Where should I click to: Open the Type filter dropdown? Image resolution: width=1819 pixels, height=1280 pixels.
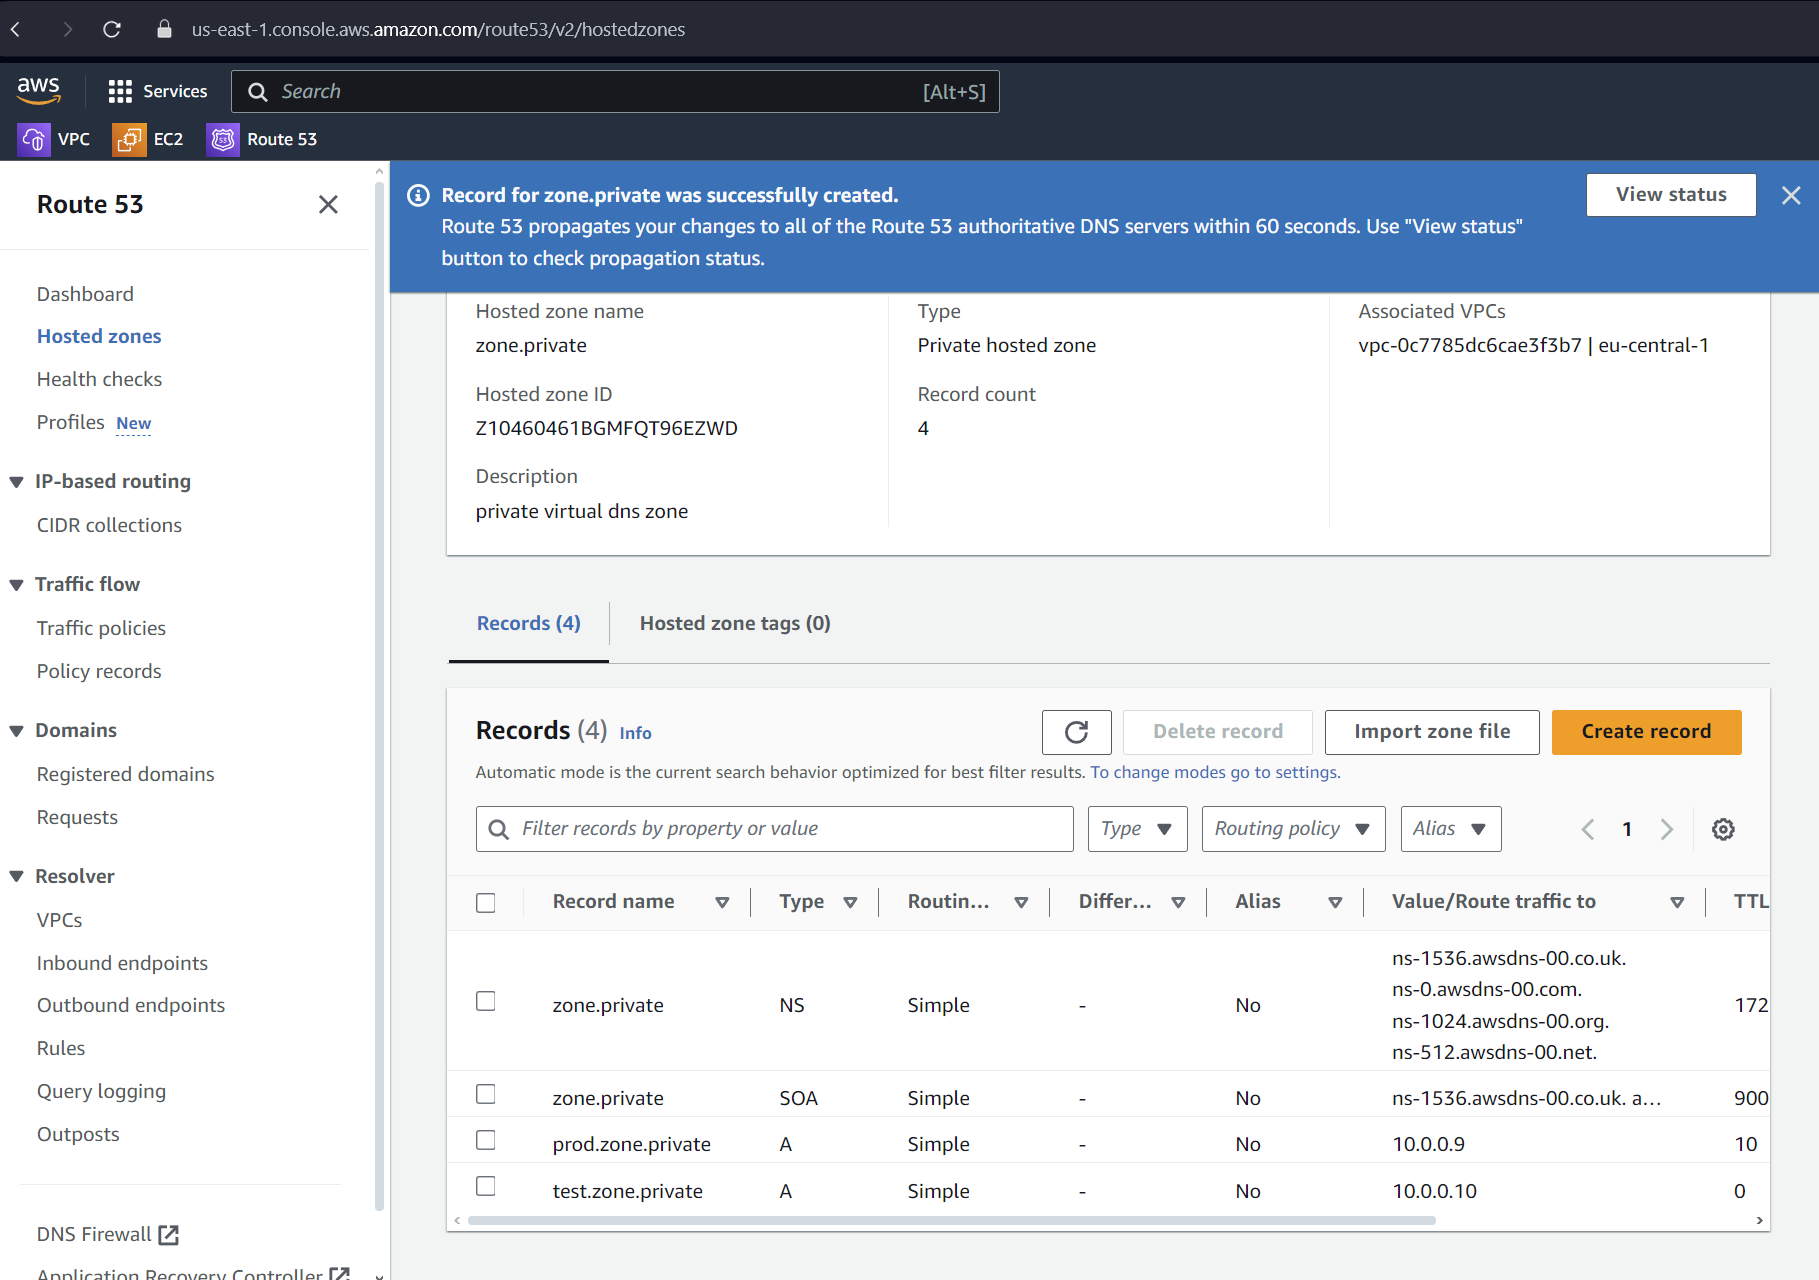[1137, 829]
